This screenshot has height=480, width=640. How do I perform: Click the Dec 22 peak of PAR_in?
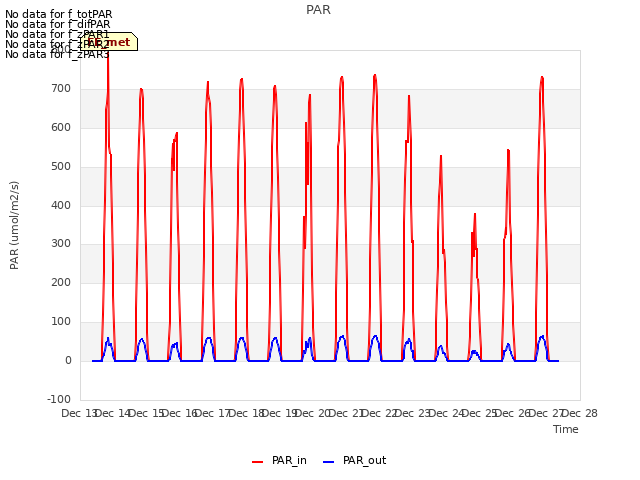(x=375, y=76)
